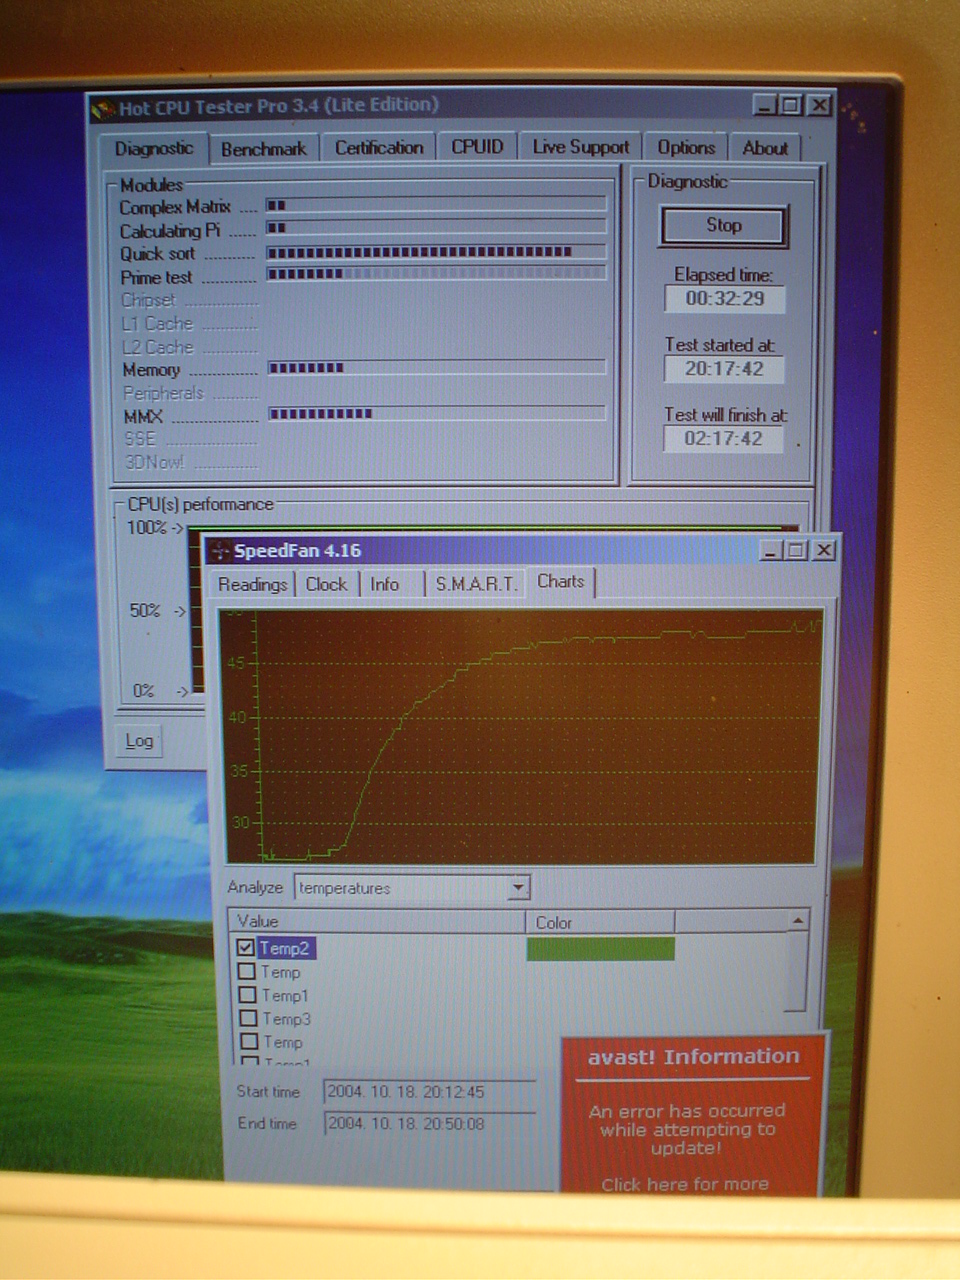
Task: Click the Prime test module label
Action: (x=156, y=278)
